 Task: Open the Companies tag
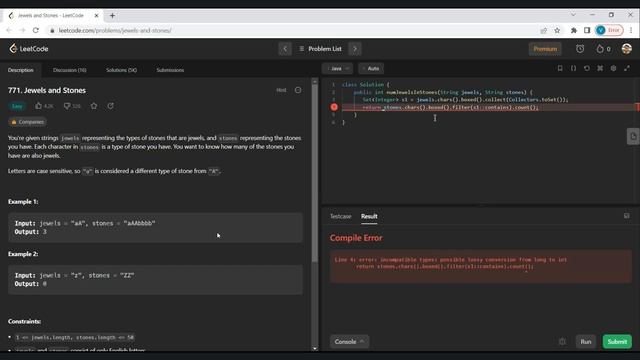point(27,122)
